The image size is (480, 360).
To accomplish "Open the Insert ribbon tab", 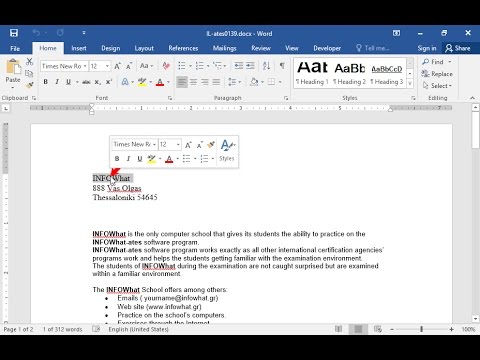I will click(x=79, y=48).
